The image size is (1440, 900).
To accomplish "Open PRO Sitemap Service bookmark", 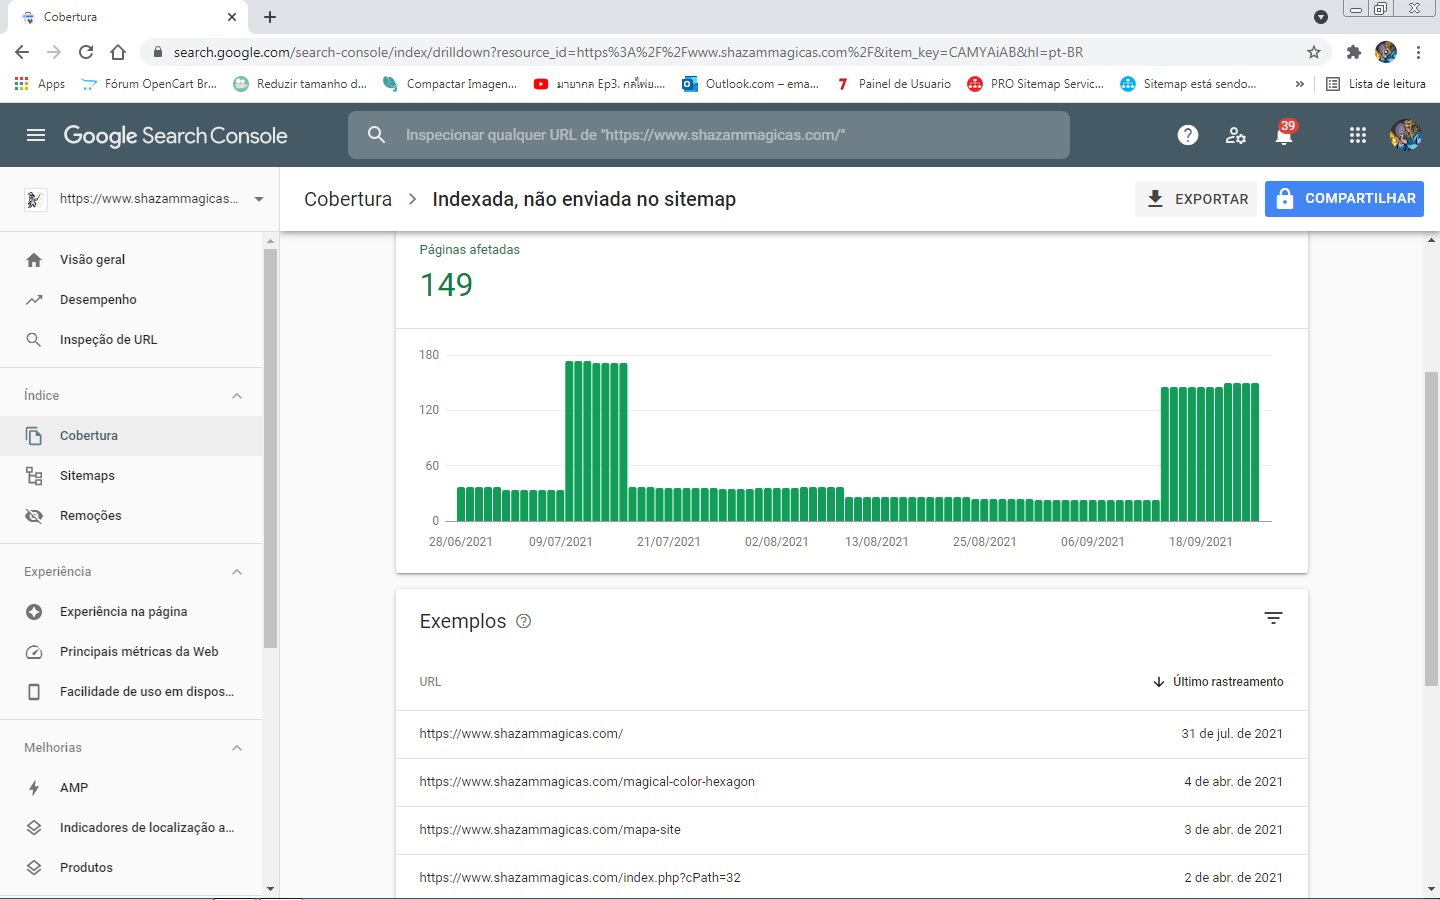I will (x=1036, y=84).
